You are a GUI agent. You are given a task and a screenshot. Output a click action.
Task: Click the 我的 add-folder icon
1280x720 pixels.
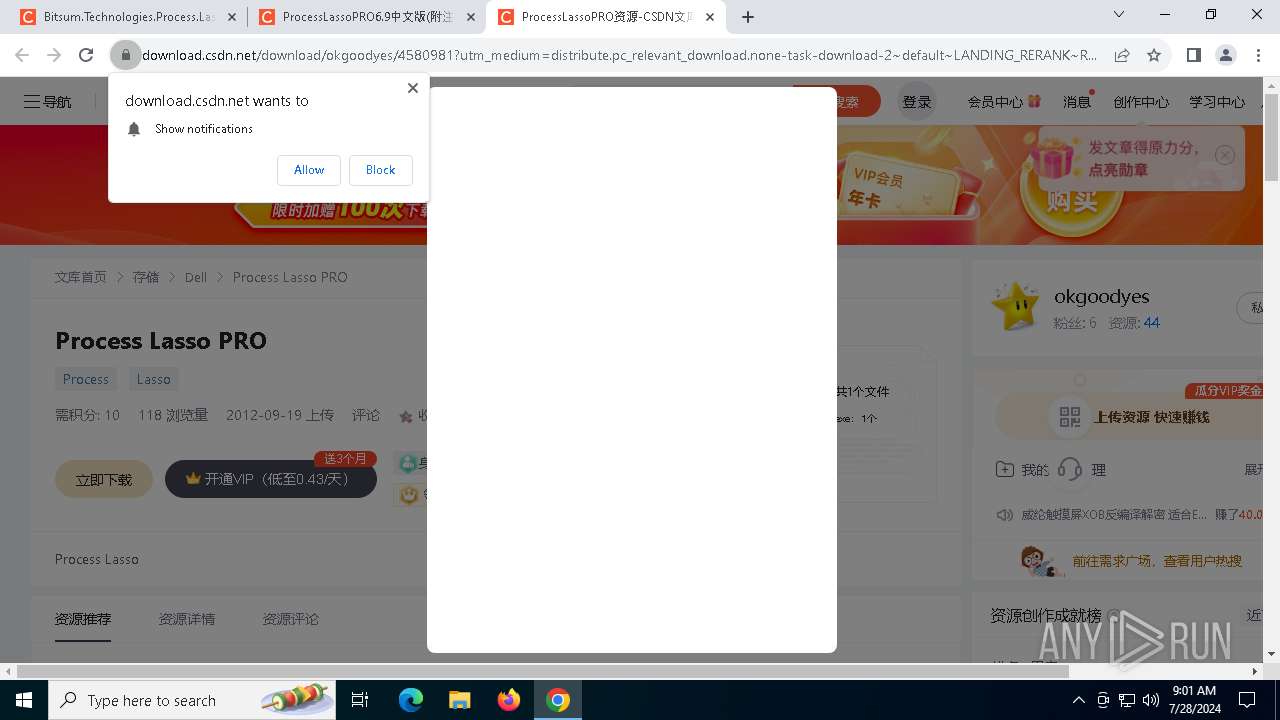(x=1005, y=469)
